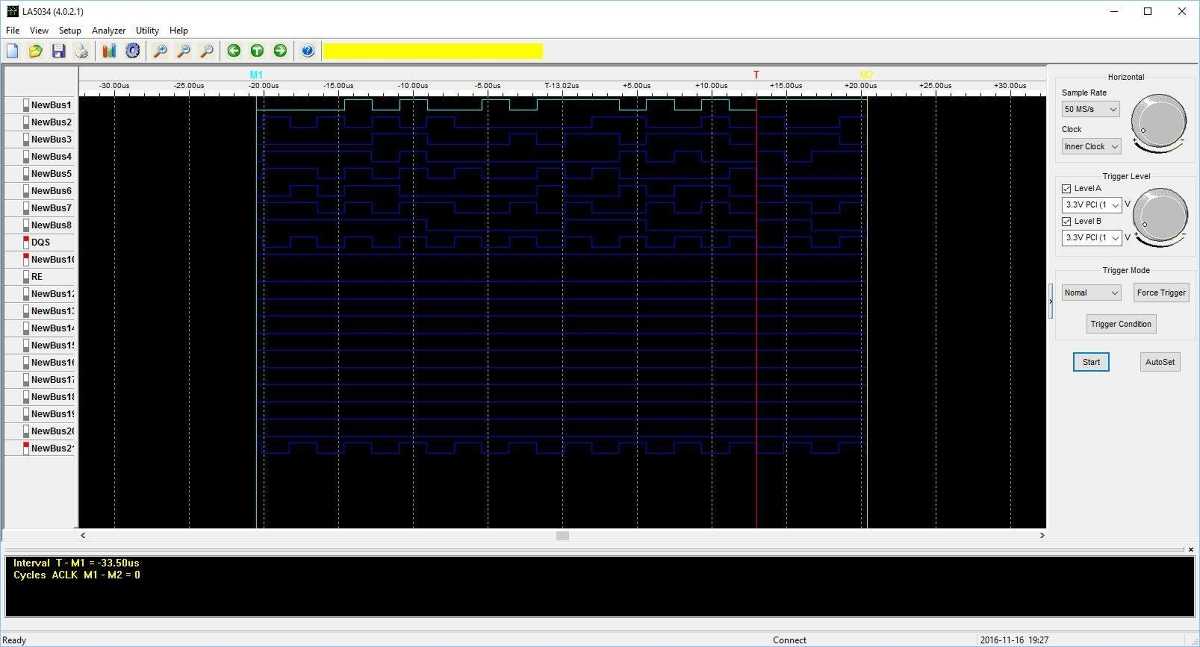Screen dimensions: 1200x647
Task: Click the DQS channel trigger icon
Action: point(26,242)
